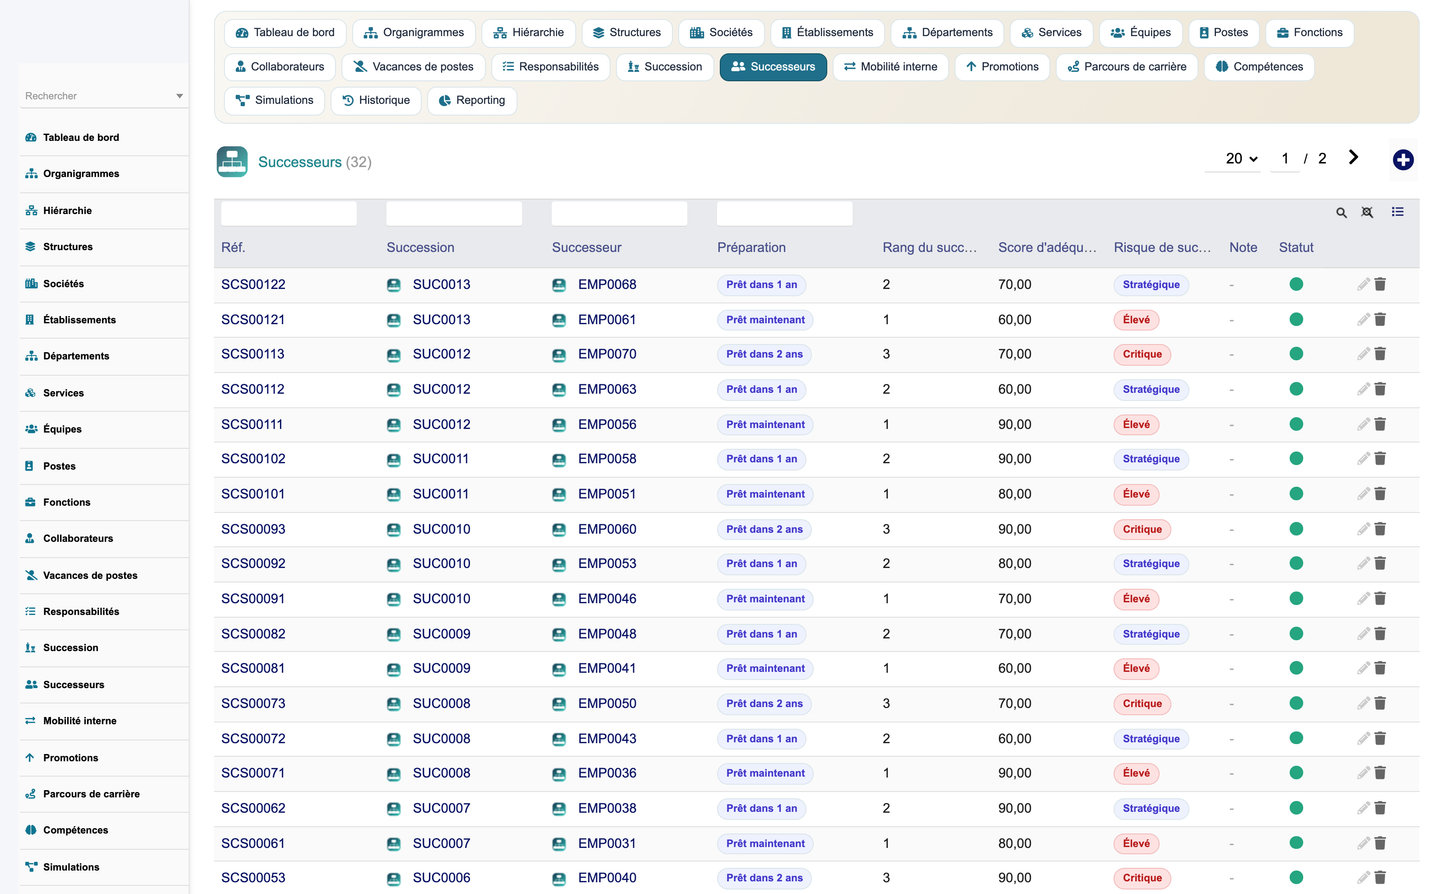Click succession icon beside SUC0009 in row SCS00081
This screenshot has width=1445, height=894.
(394, 669)
